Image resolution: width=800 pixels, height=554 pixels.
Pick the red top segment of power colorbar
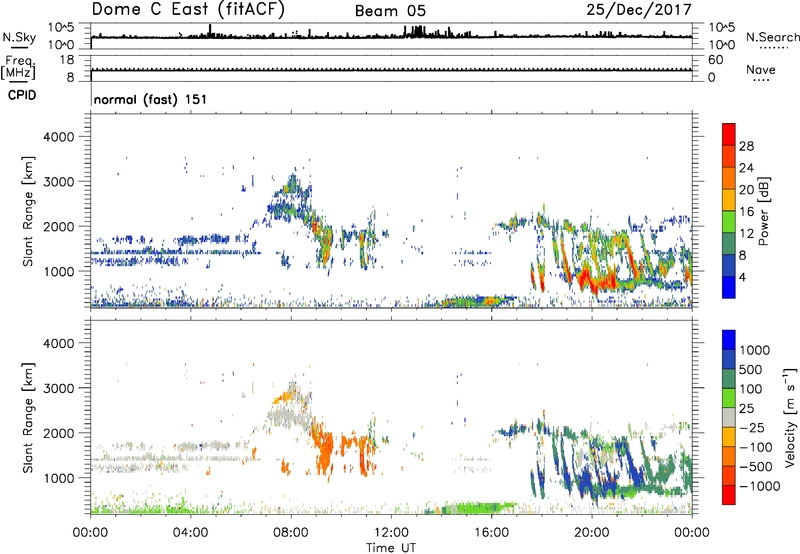tap(729, 134)
